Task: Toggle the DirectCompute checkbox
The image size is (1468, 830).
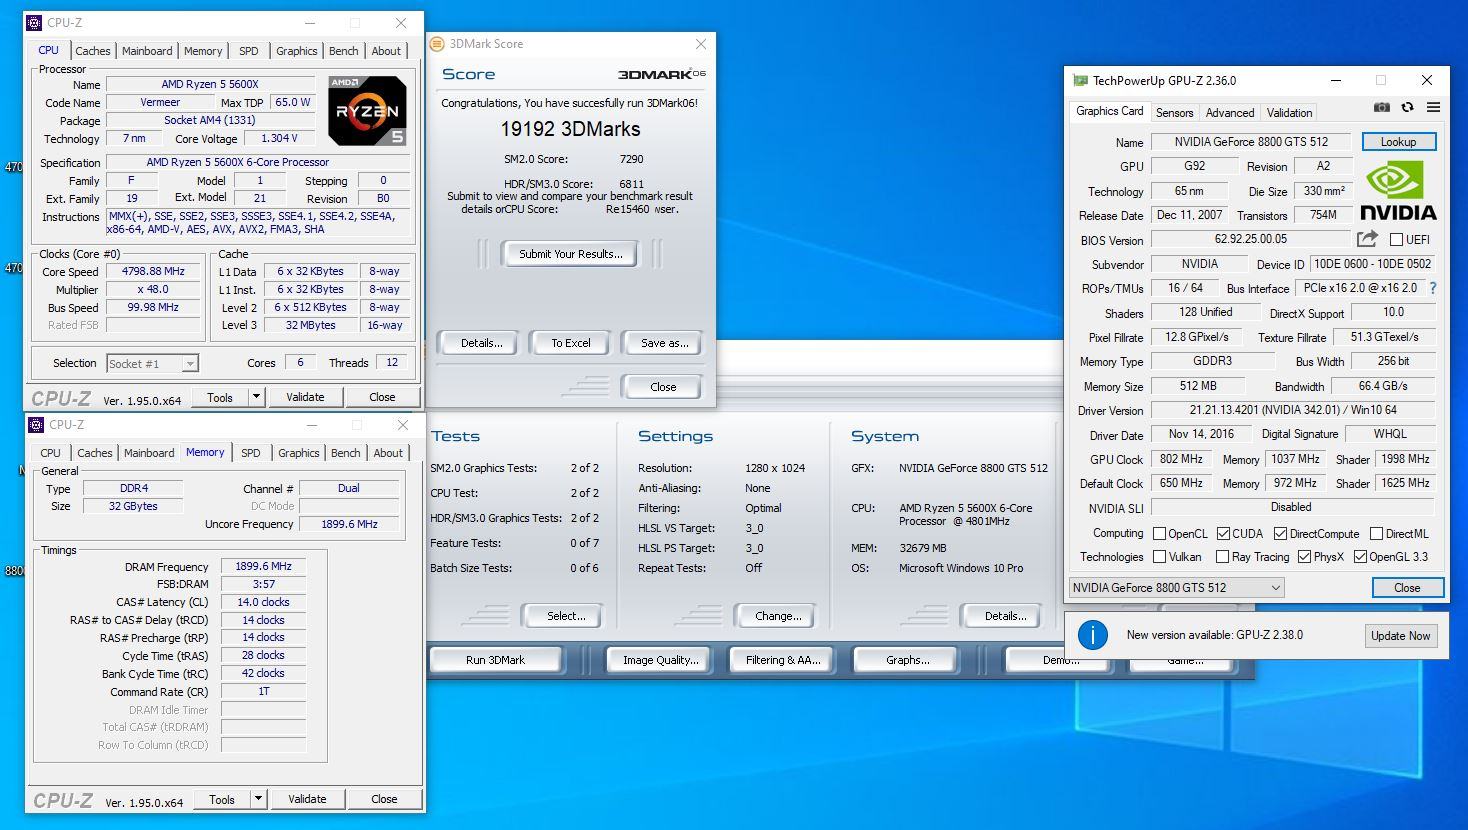Action: point(1280,534)
